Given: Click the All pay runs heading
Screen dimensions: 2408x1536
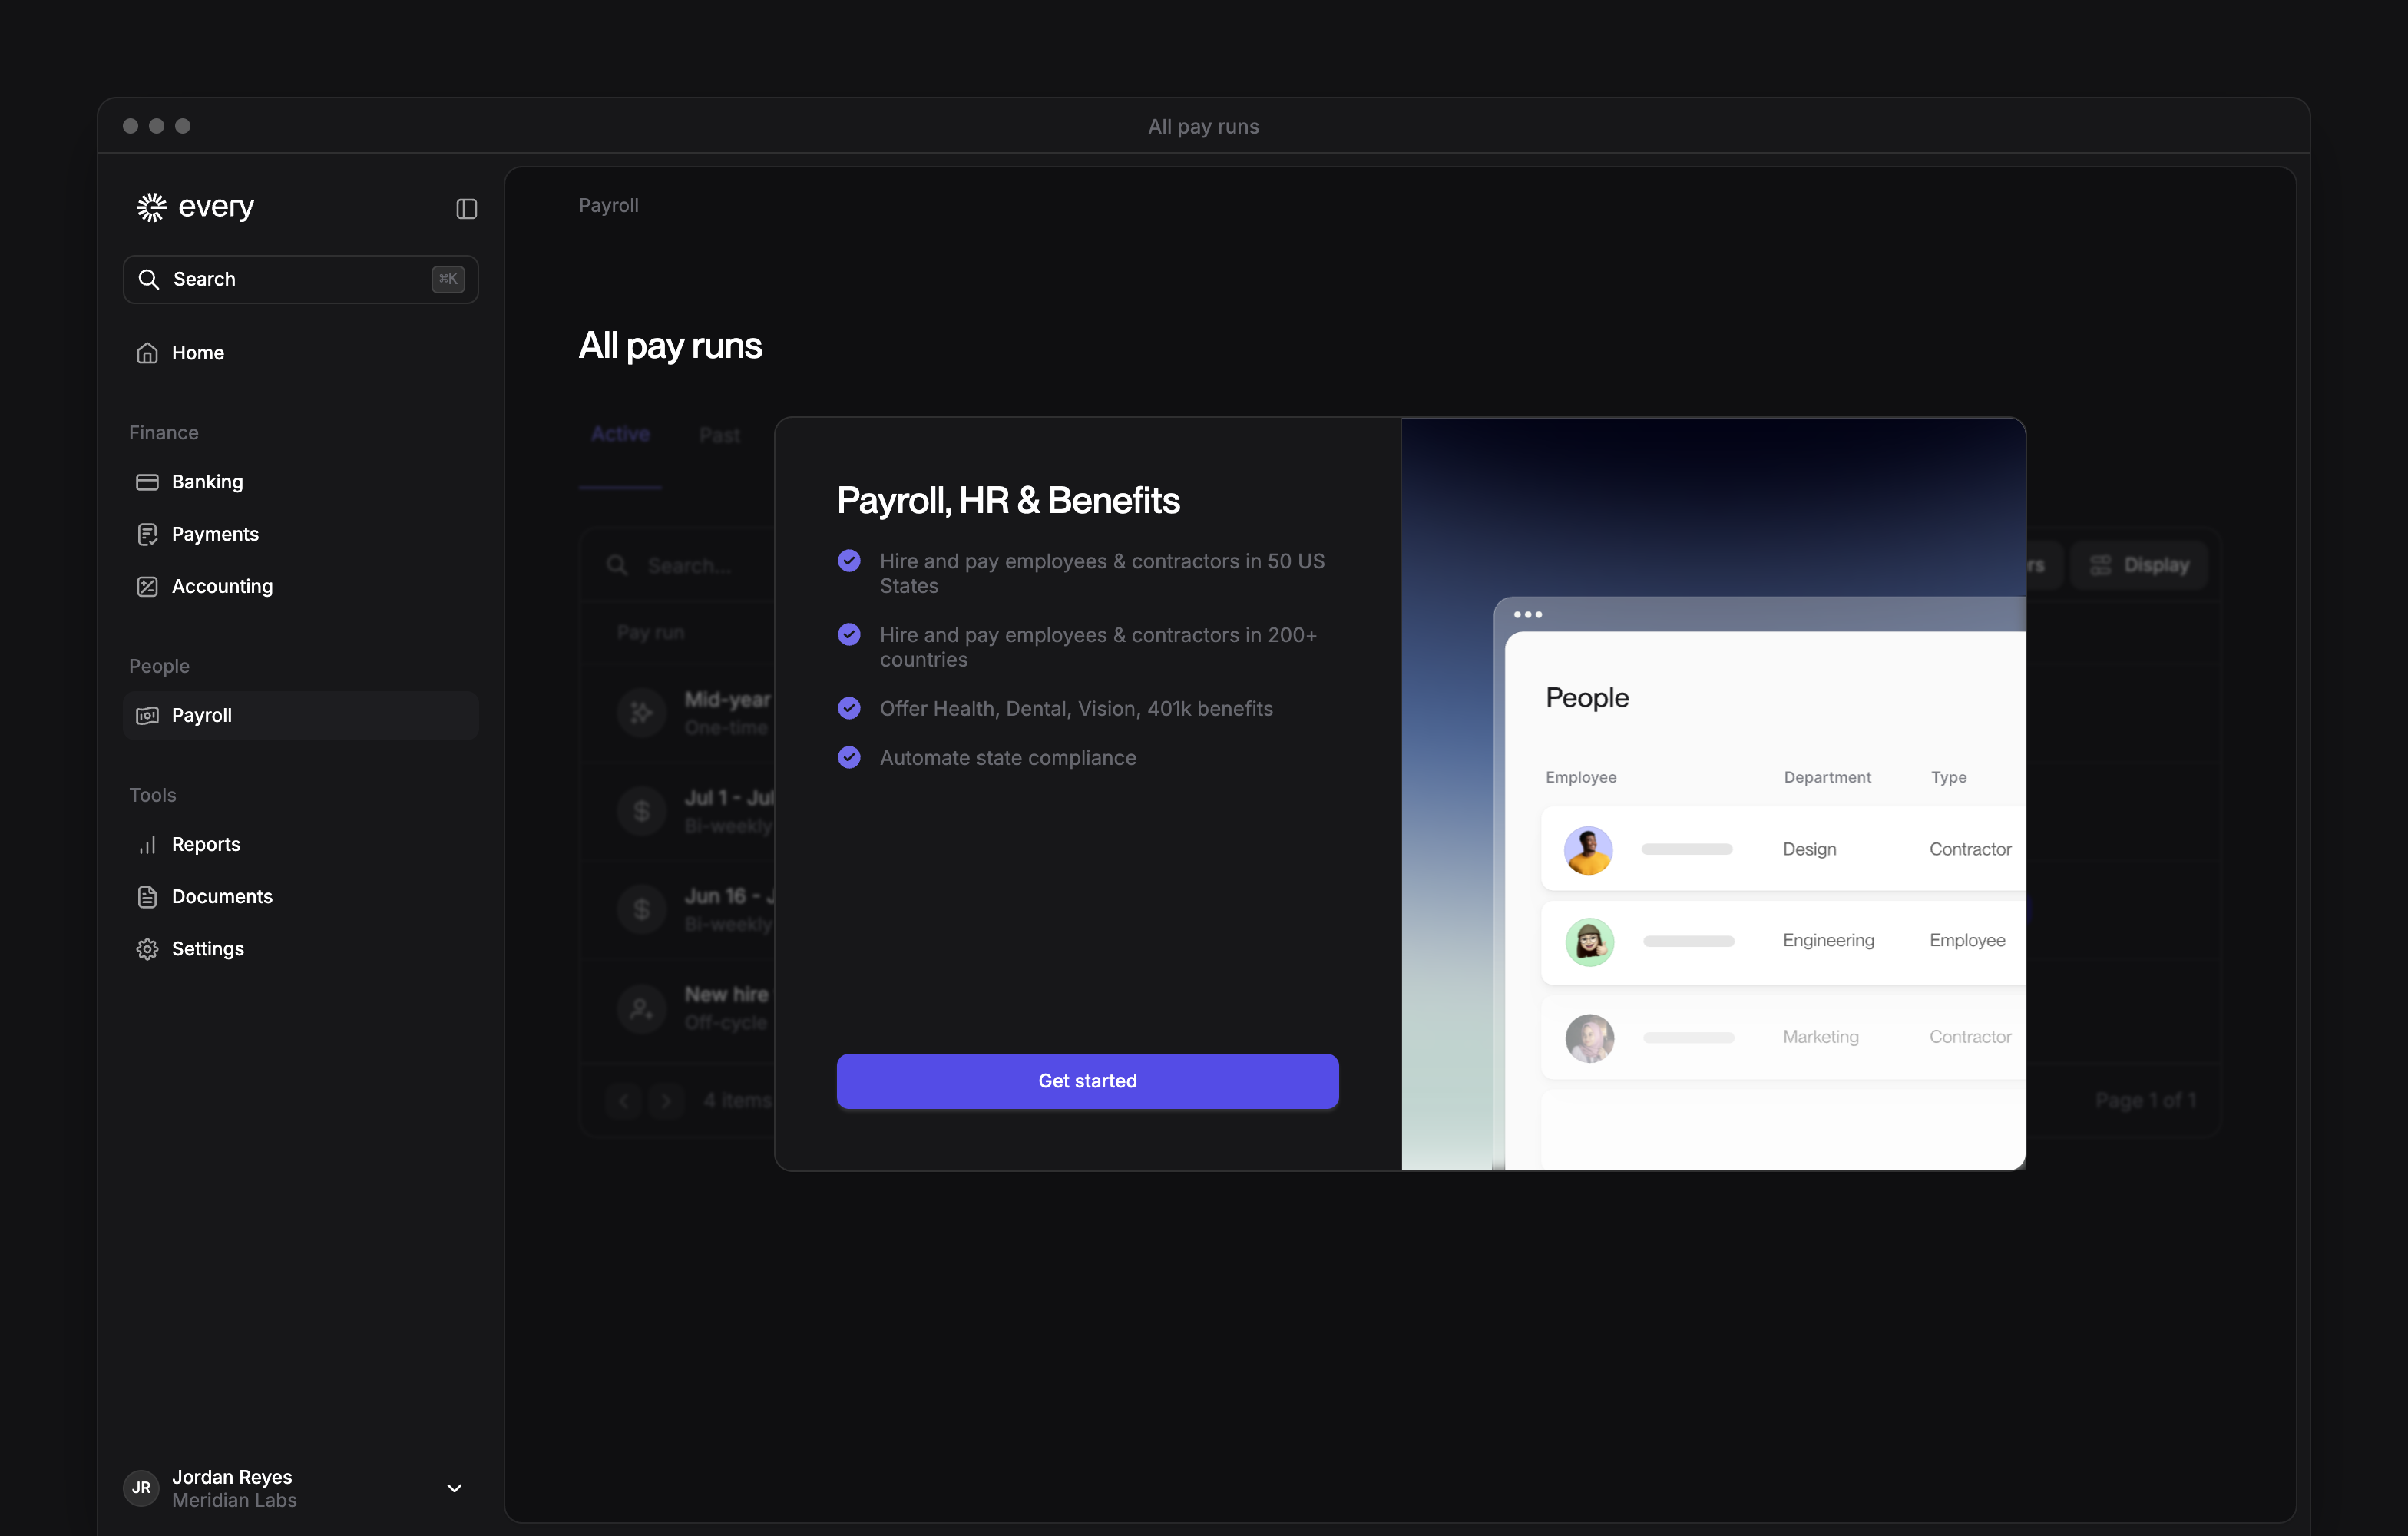Looking at the screenshot, I should click(x=670, y=346).
